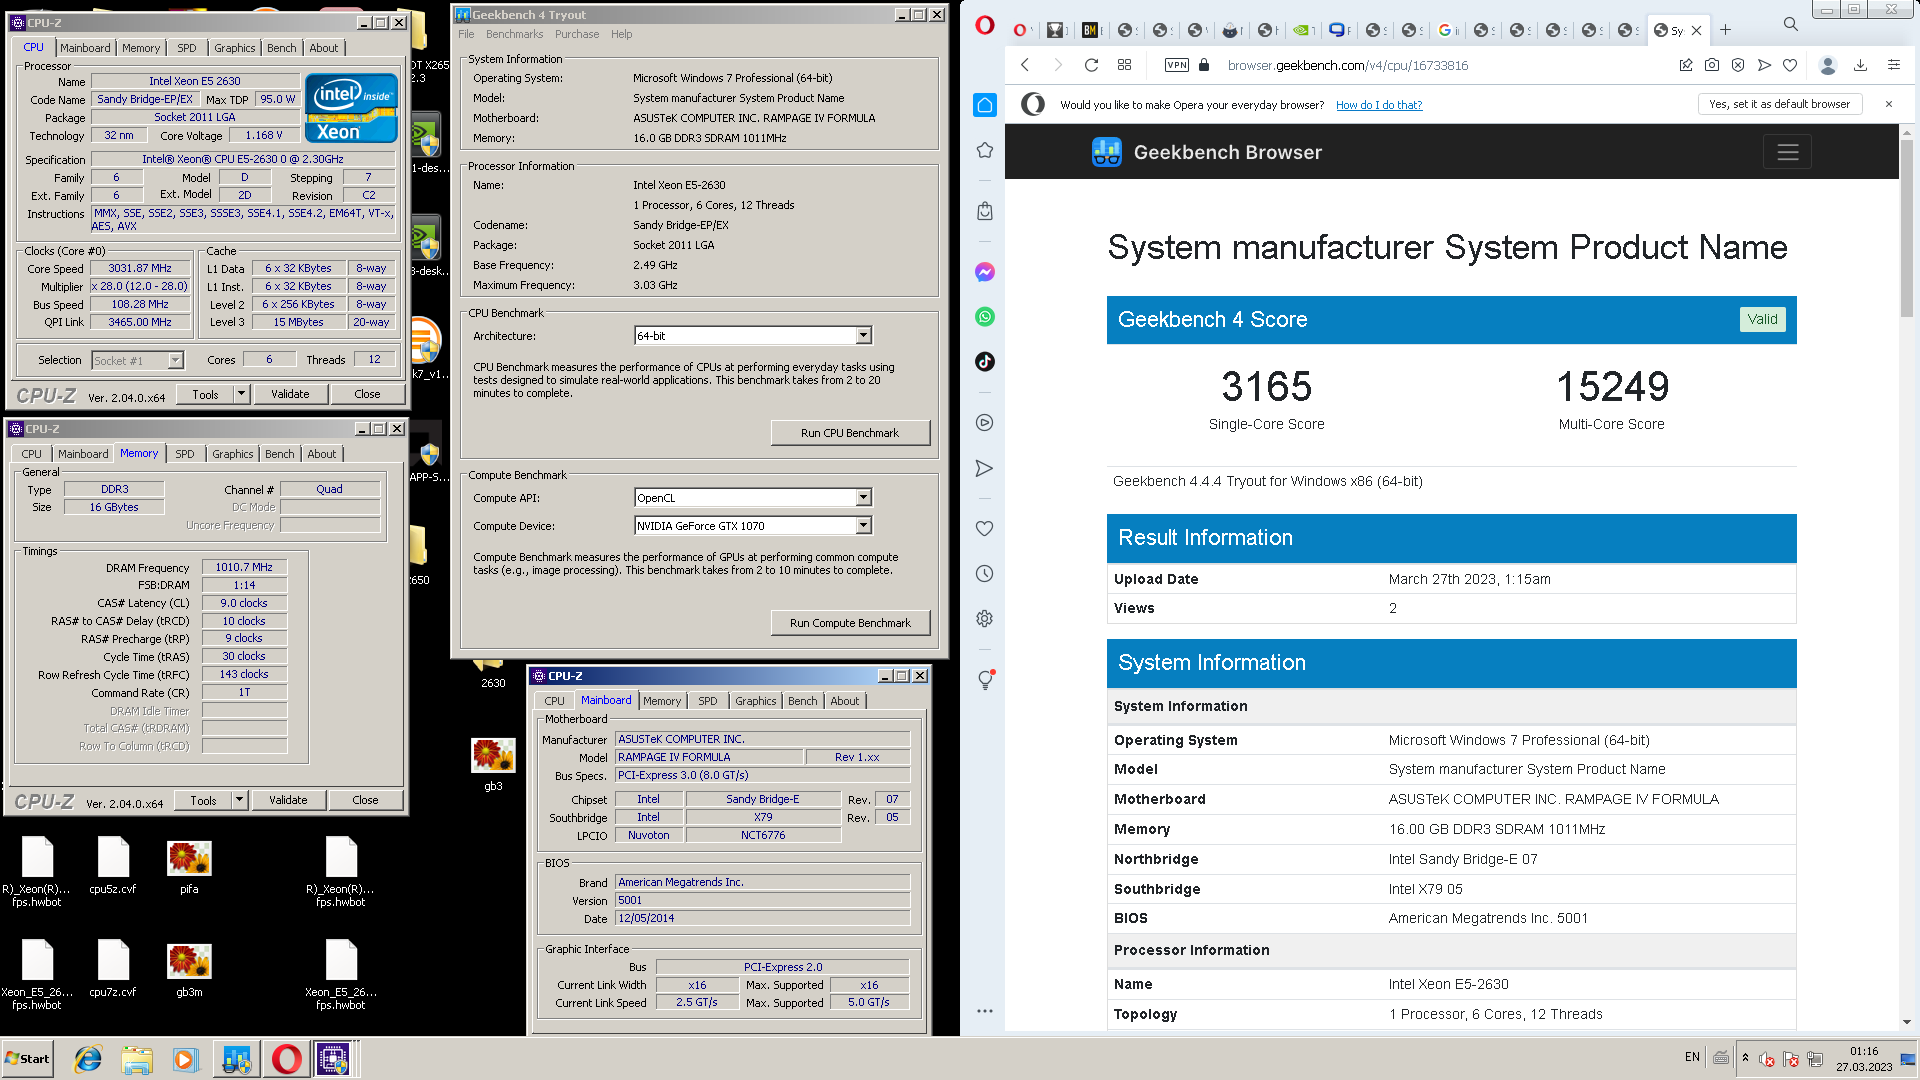This screenshot has height=1080, width=1920.
Task: Send page to My Flow arrow icon
Action: pos(1764,65)
